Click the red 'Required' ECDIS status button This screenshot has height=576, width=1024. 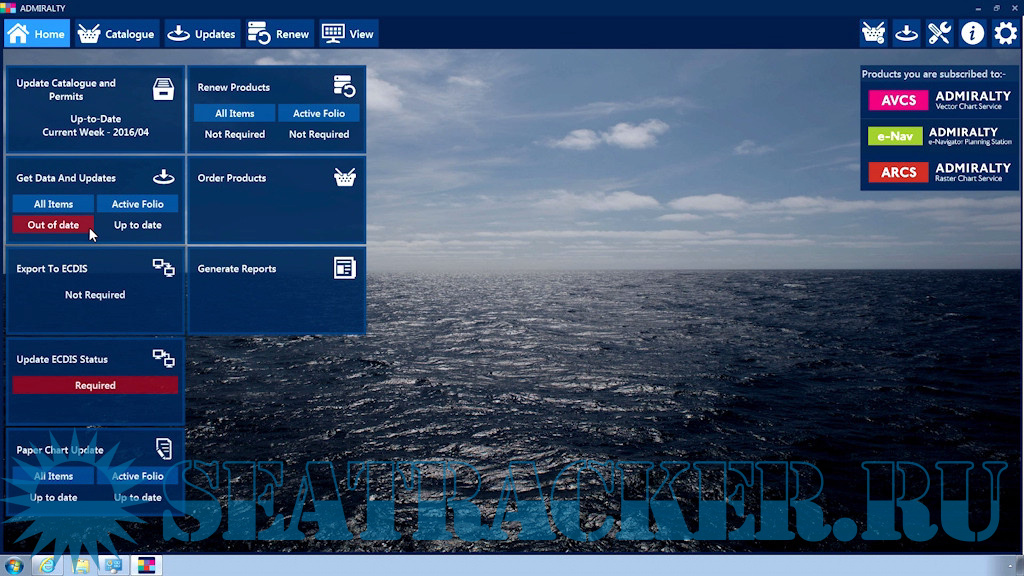95,385
